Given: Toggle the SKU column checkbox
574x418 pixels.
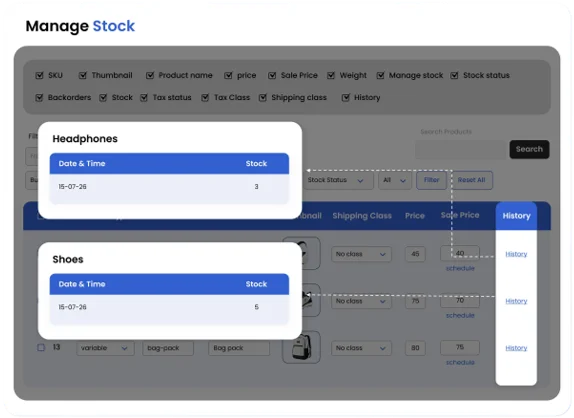Looking at the screenshot, I should pyautogui.click(x=40, y=75).
